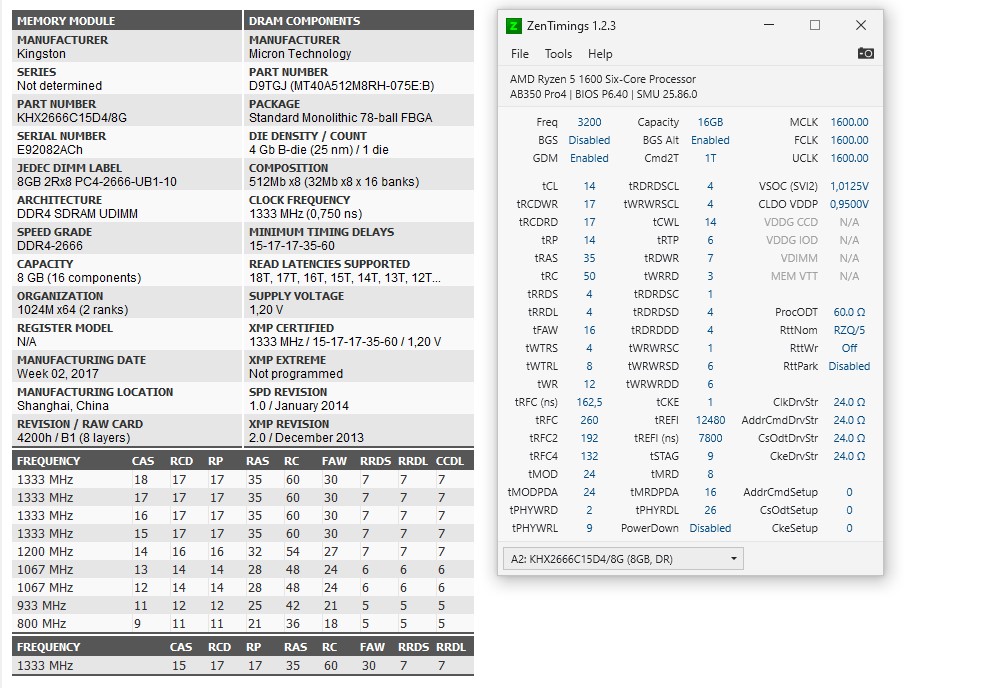Click the CLDO VDDP value 0,9500V
985x688 pixels.
(849, 204)
